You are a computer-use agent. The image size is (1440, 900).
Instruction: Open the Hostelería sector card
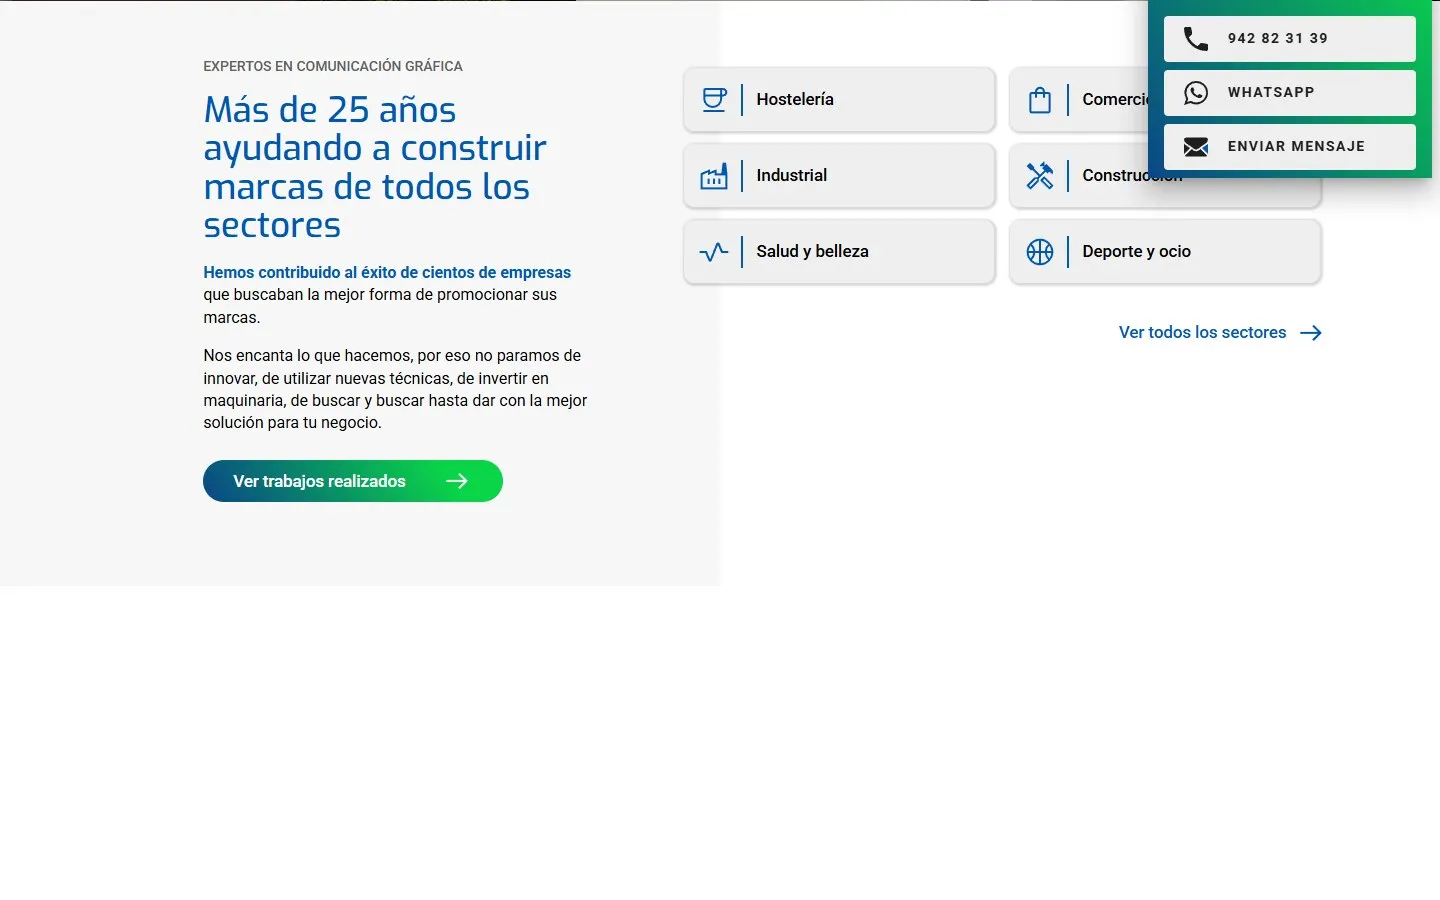coord(839,100)
